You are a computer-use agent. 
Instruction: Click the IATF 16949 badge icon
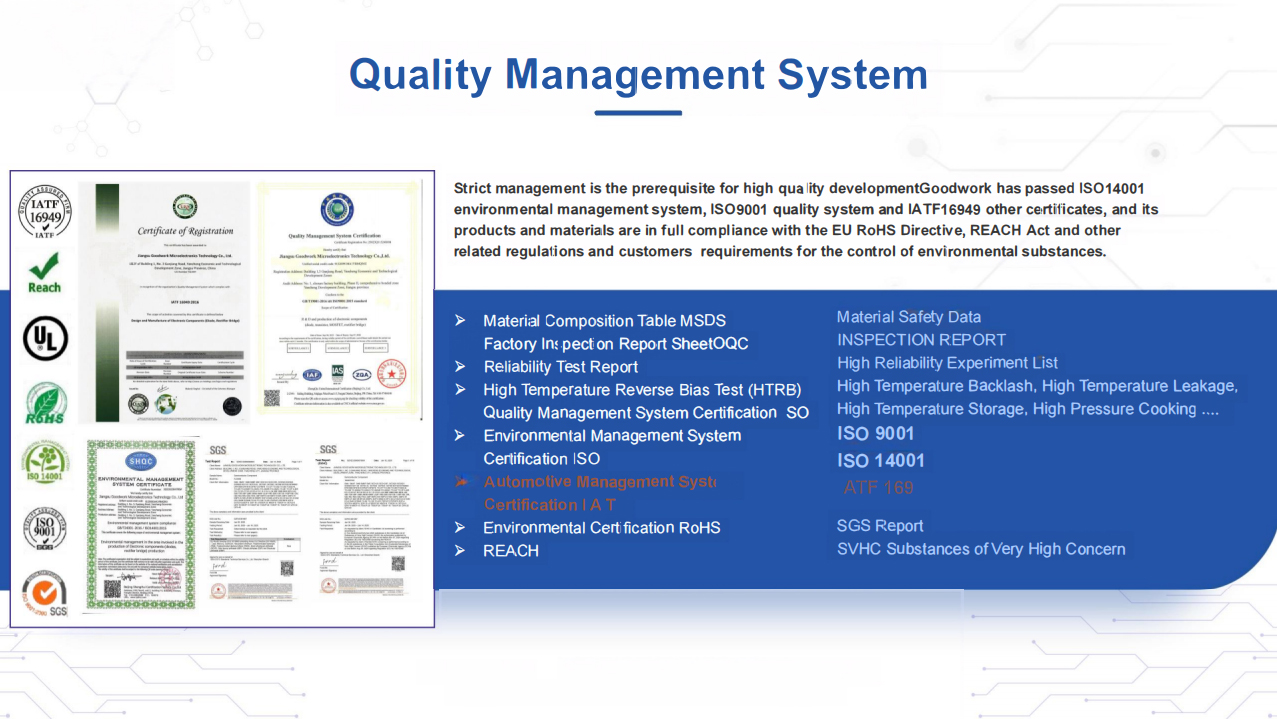tap(44, 211)
